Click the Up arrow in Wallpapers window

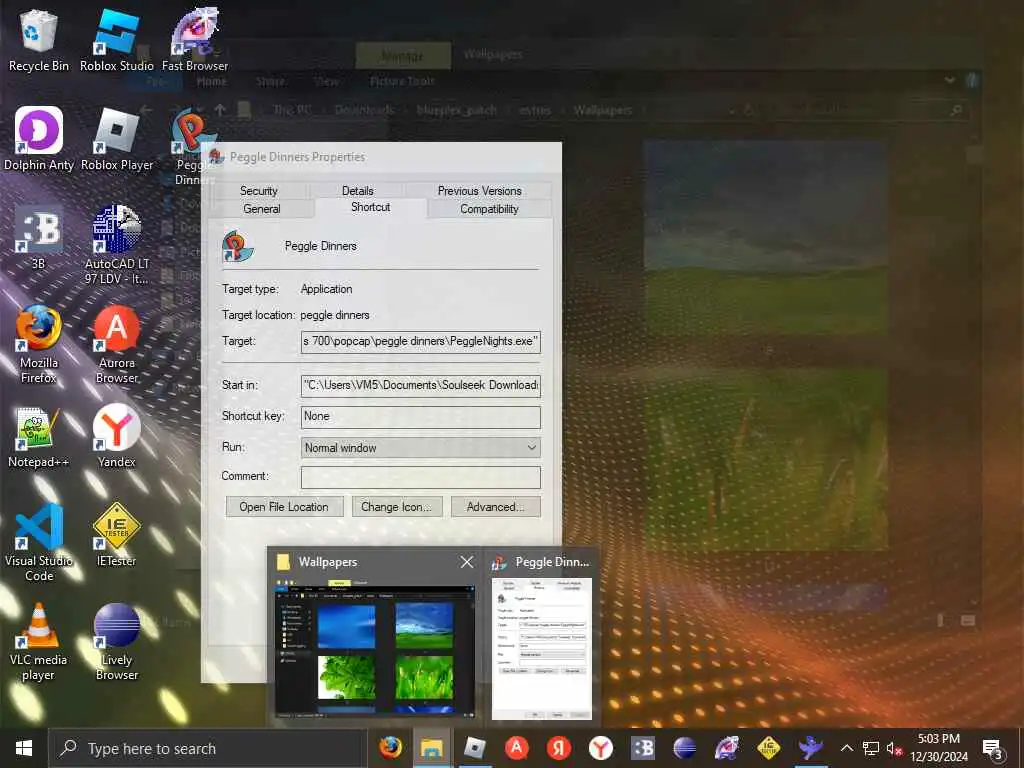point(220,110)
